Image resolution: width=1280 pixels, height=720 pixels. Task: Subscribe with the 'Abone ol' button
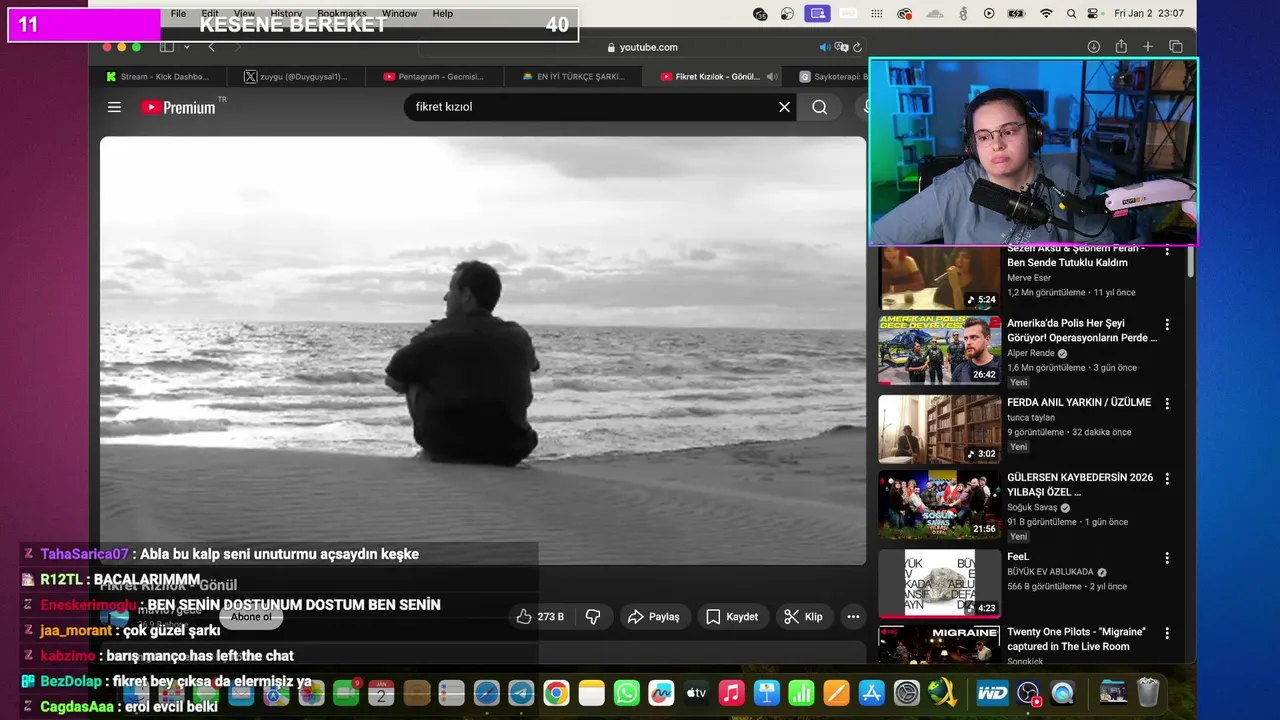pyautogui.click(x=251, y=617)
